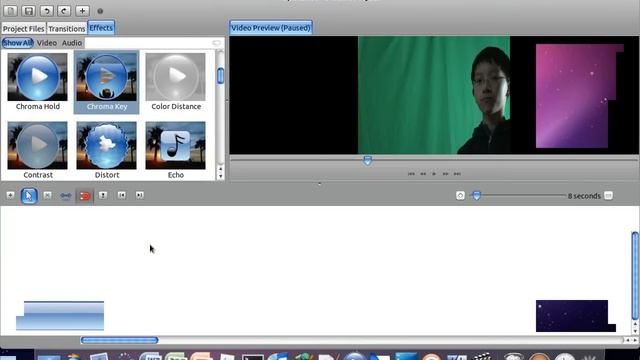
Task: Pick the Color Distance effect
Action: click(x=176, y=82)
